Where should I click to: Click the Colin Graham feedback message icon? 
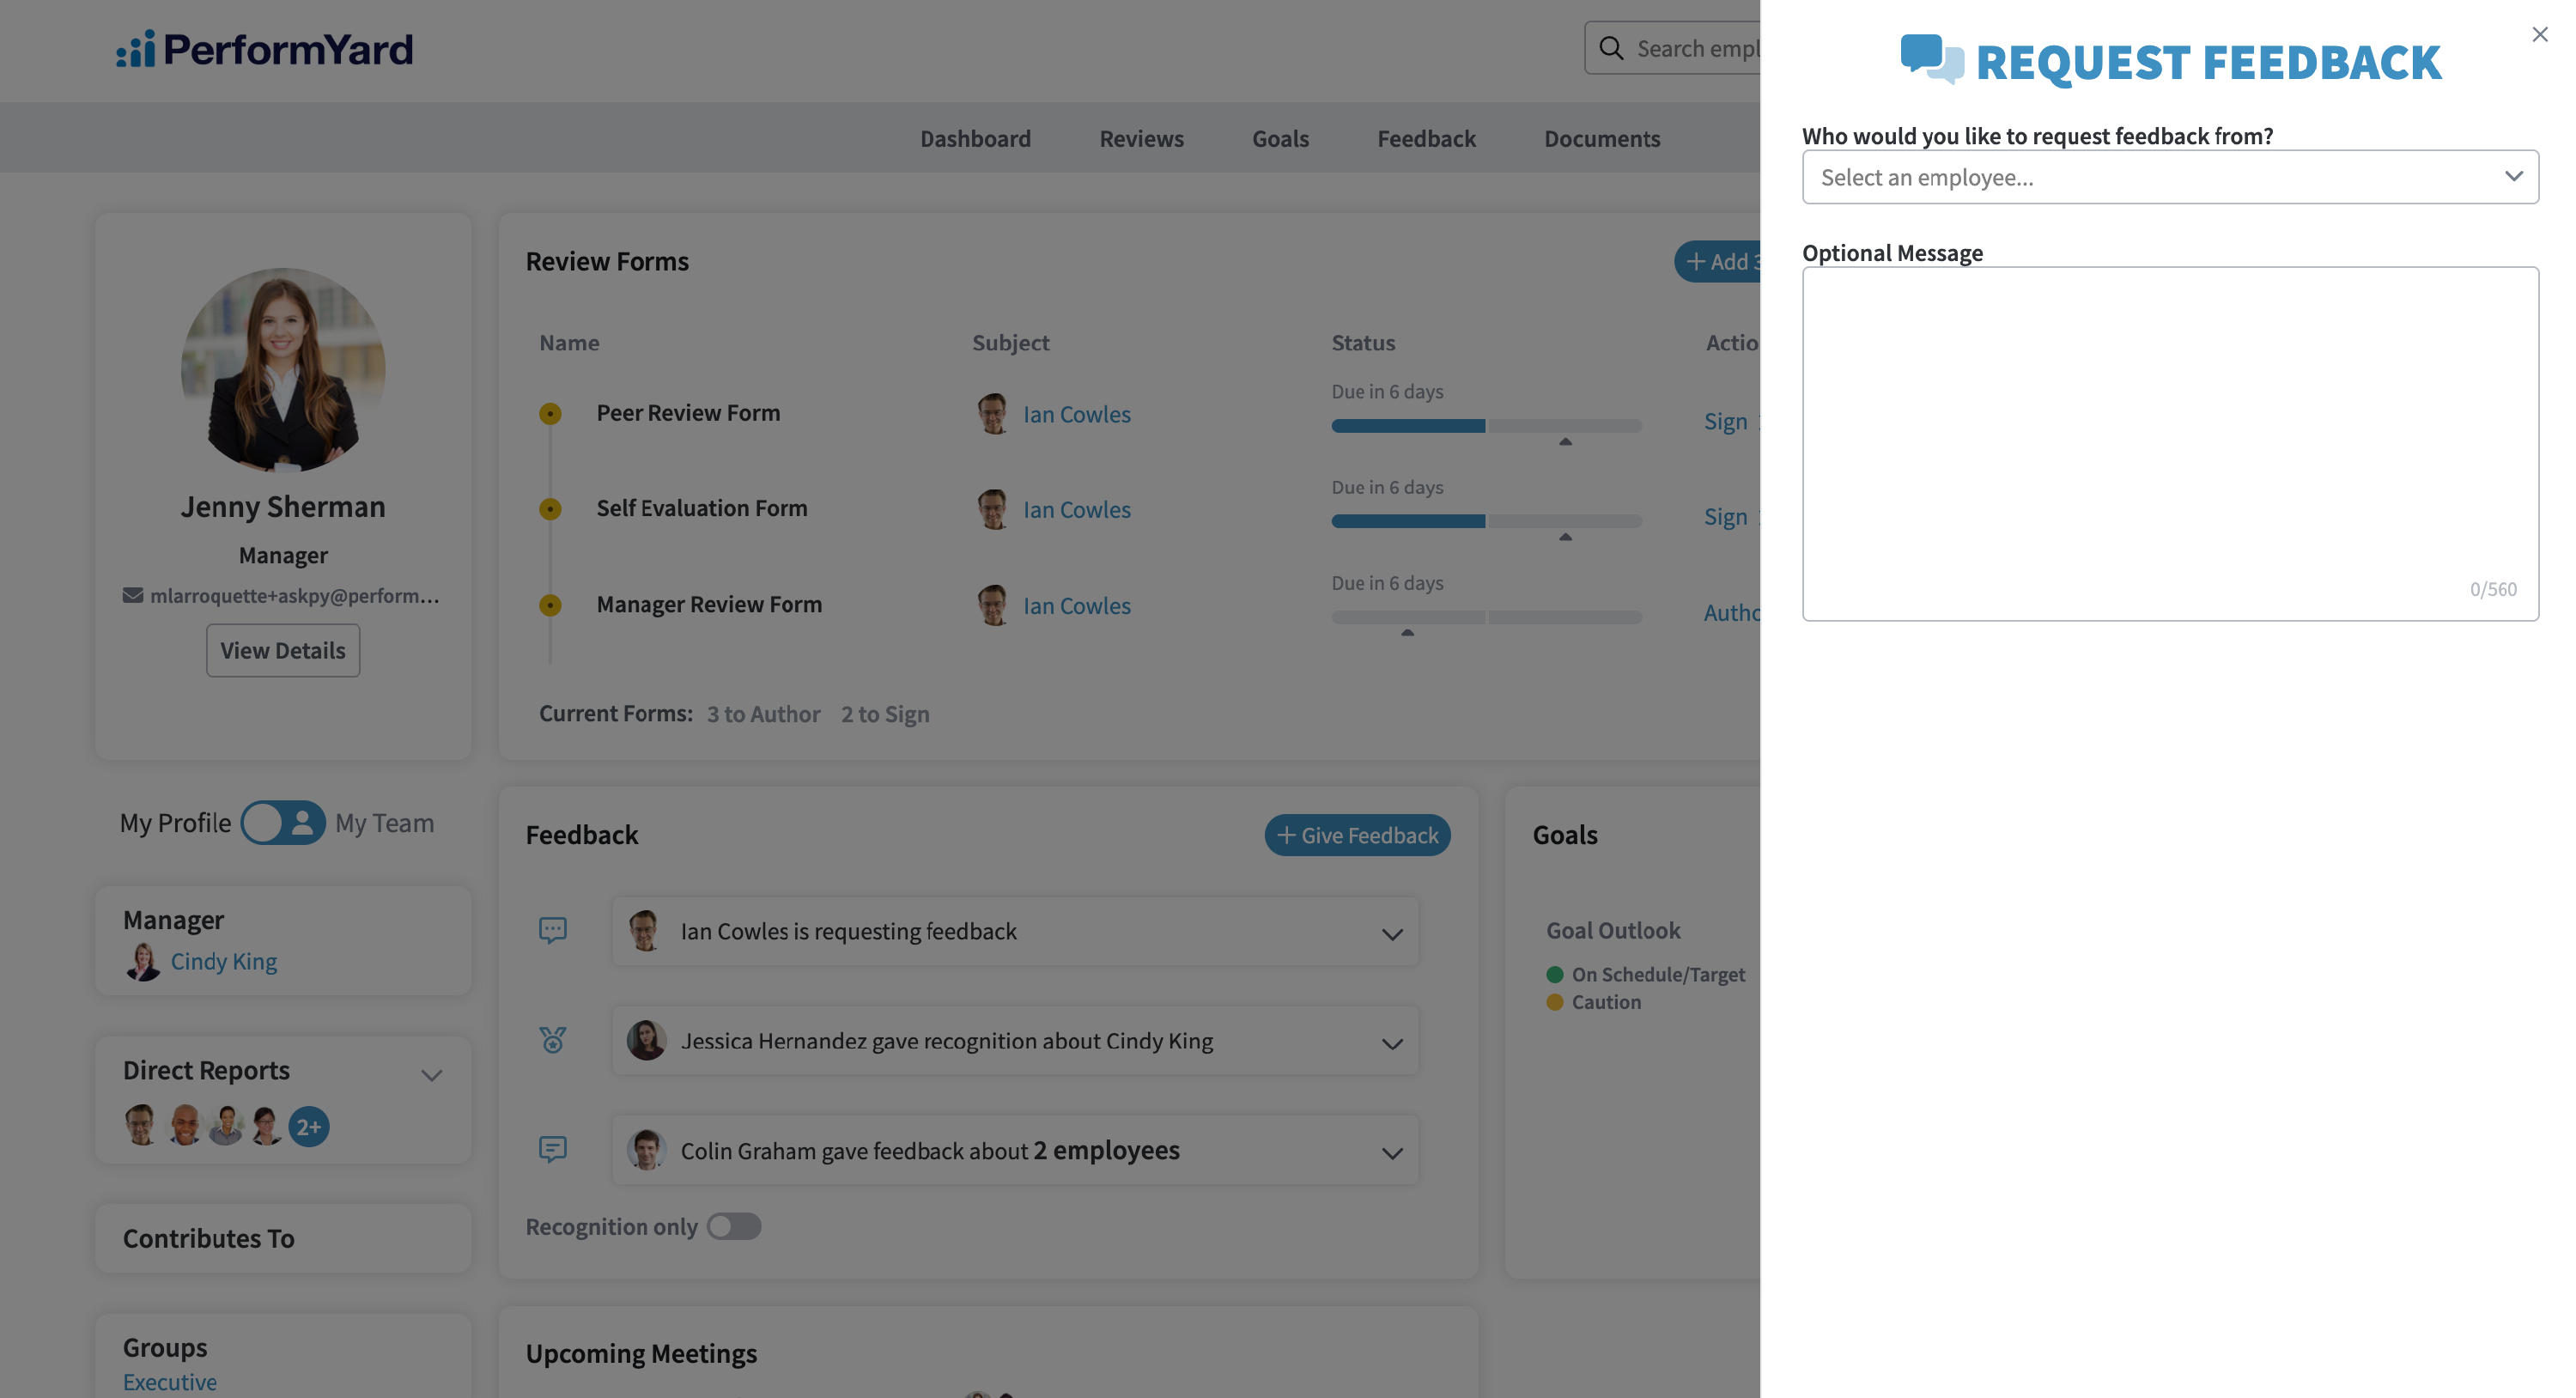(x=552, y=1149)
